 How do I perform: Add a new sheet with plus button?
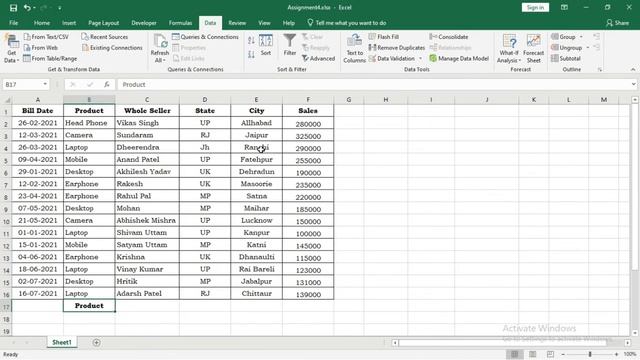pyautogui.click(x=96, y=342)
